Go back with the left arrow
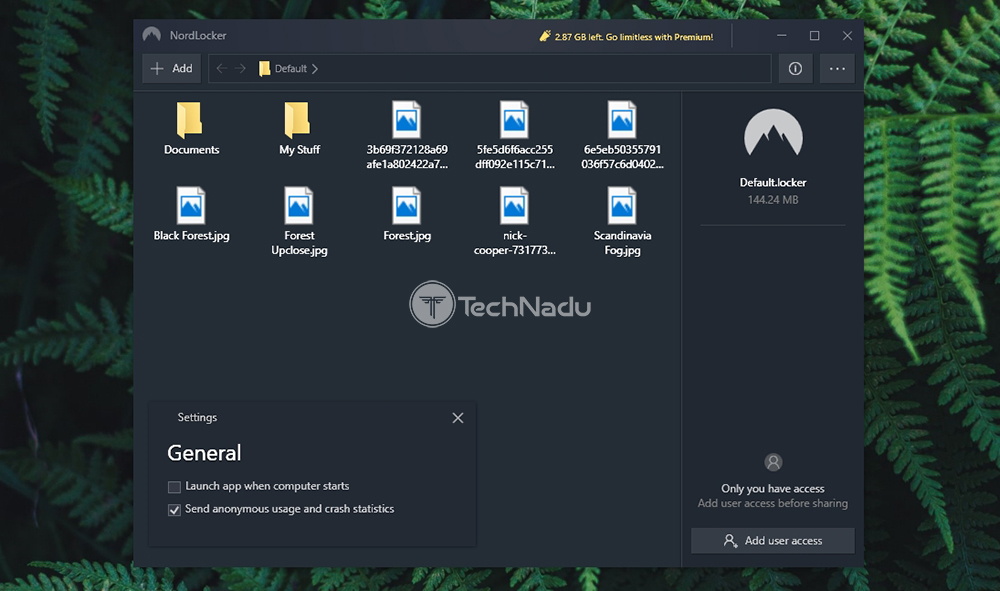1000x591 pixels. (x=221, y=68)
